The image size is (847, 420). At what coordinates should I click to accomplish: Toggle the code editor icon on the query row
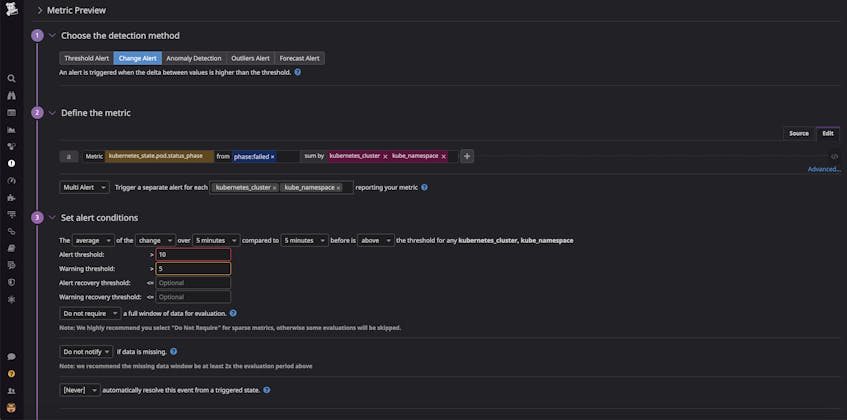click(x=834, y=157)
